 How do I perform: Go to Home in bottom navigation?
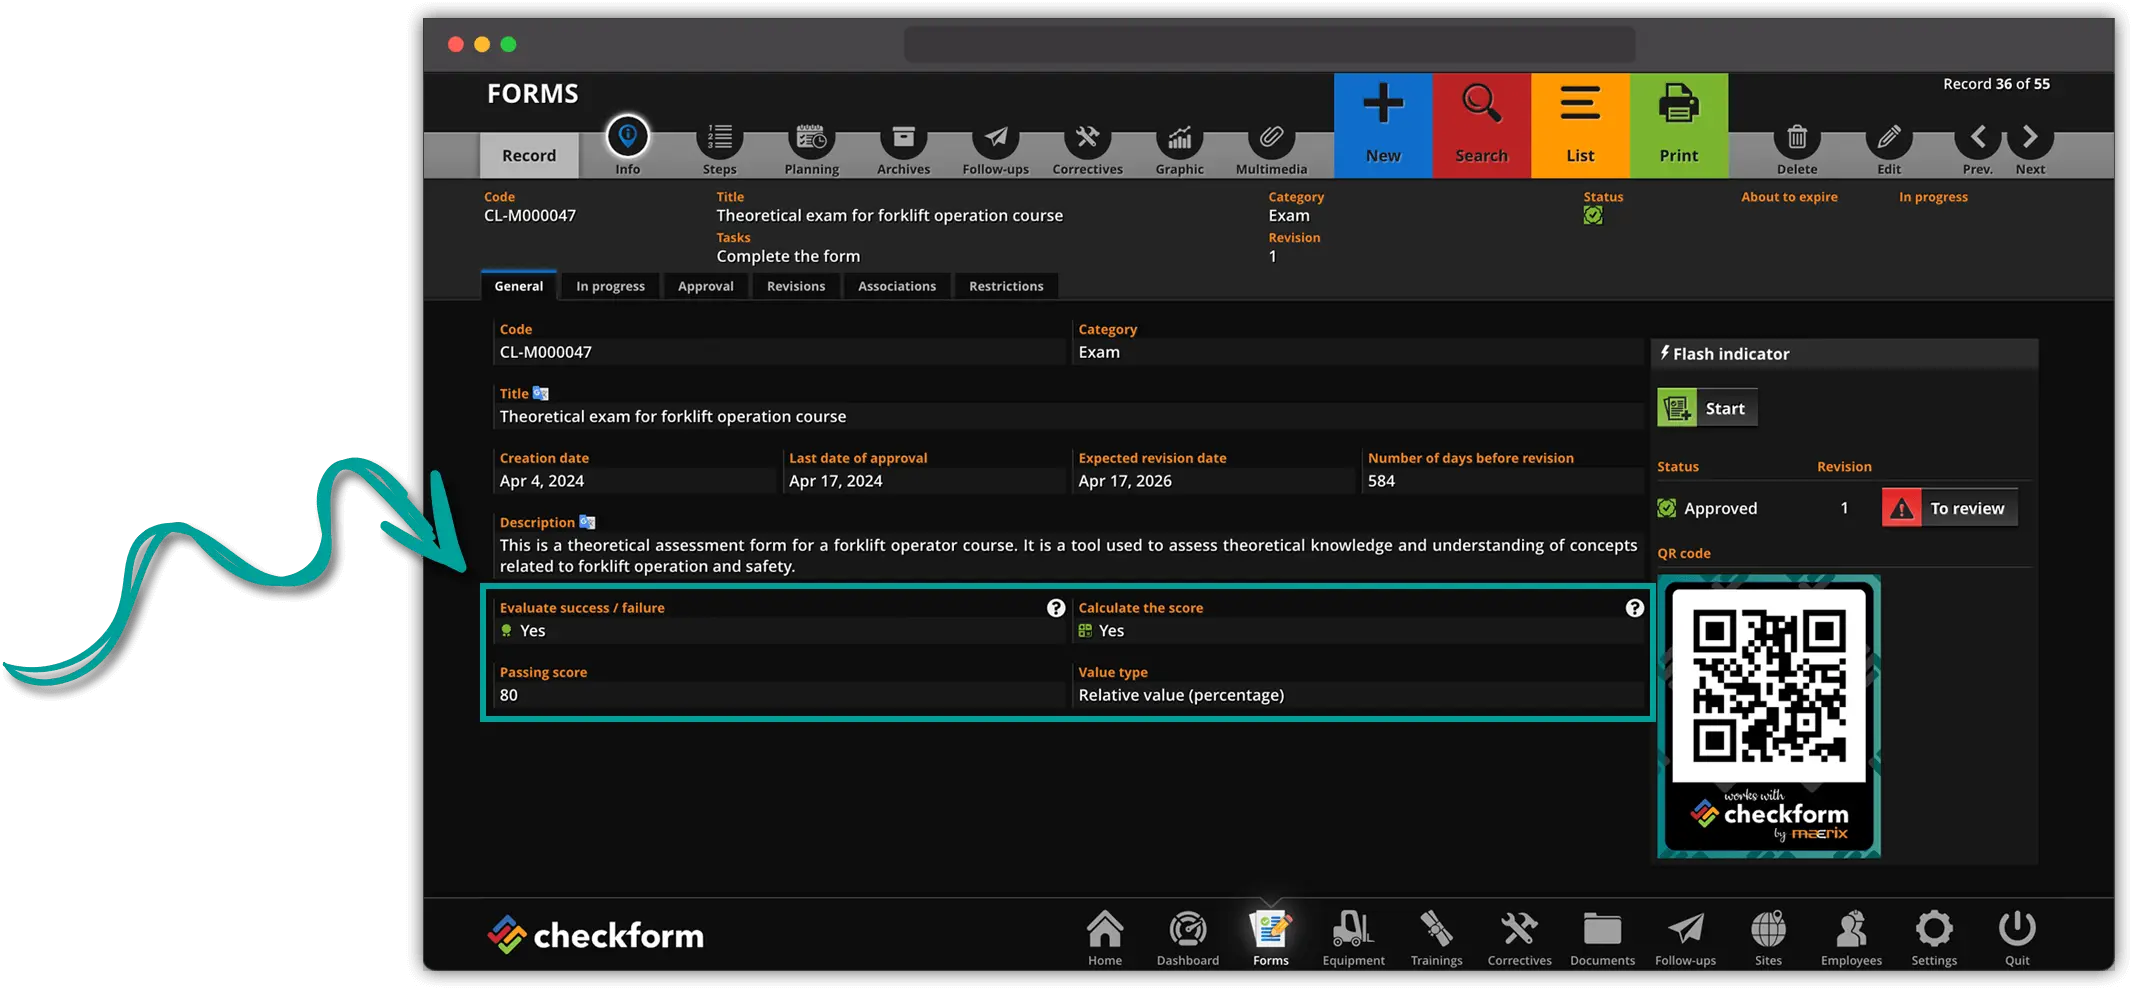tap(1105, 938)
